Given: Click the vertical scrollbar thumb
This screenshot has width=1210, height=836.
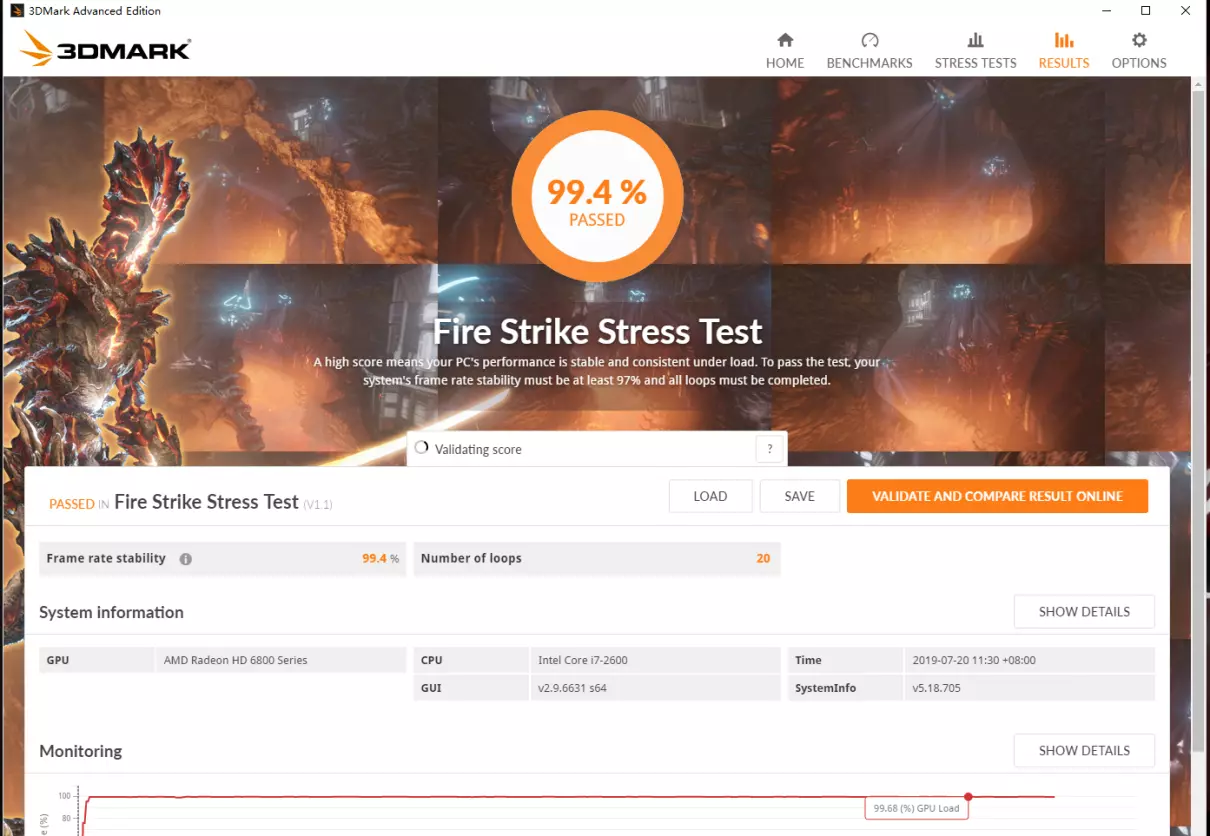Looking at the screenshot, I should point(1199,420).
